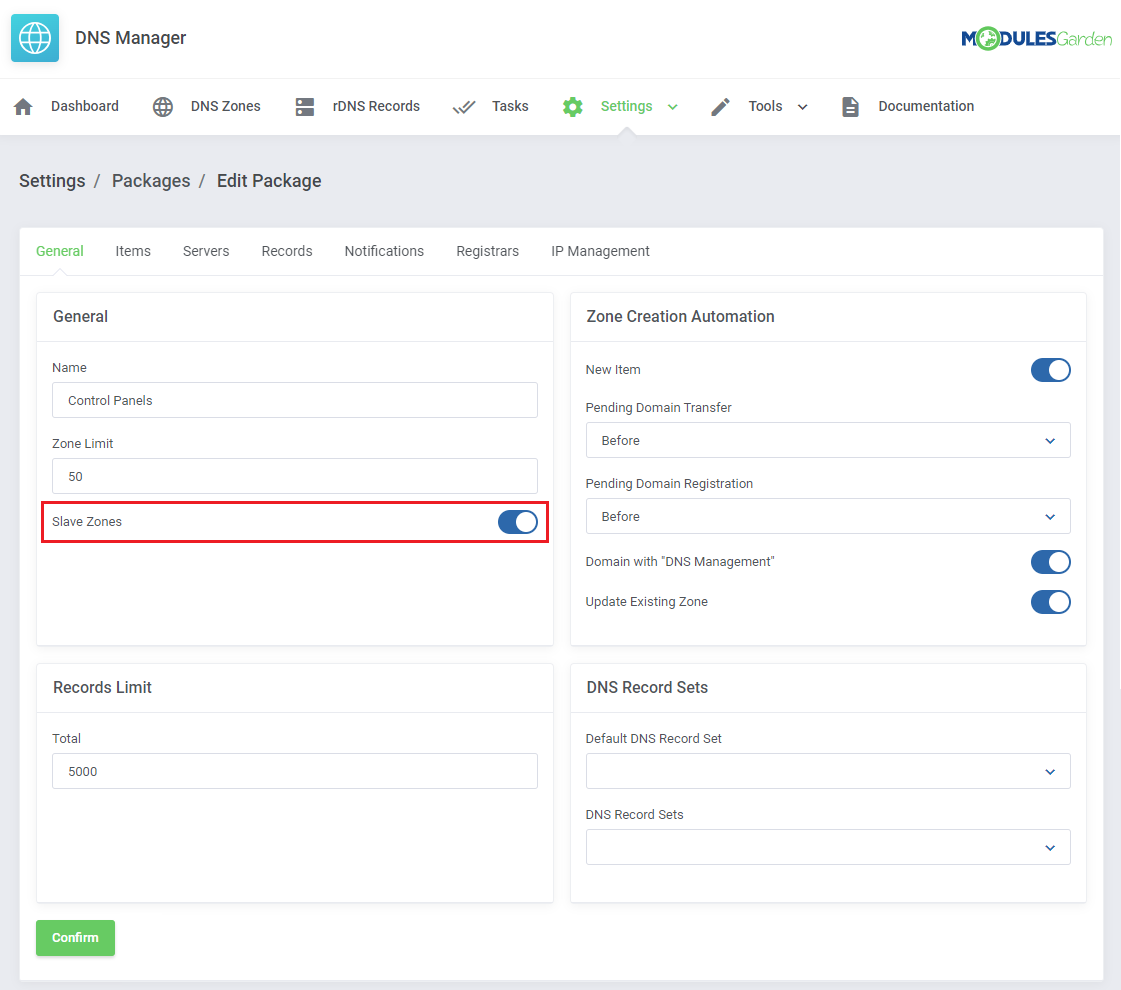Click the Zone Limit input field
This screenshot has width=1121, height=990.
tap(295, 476)
